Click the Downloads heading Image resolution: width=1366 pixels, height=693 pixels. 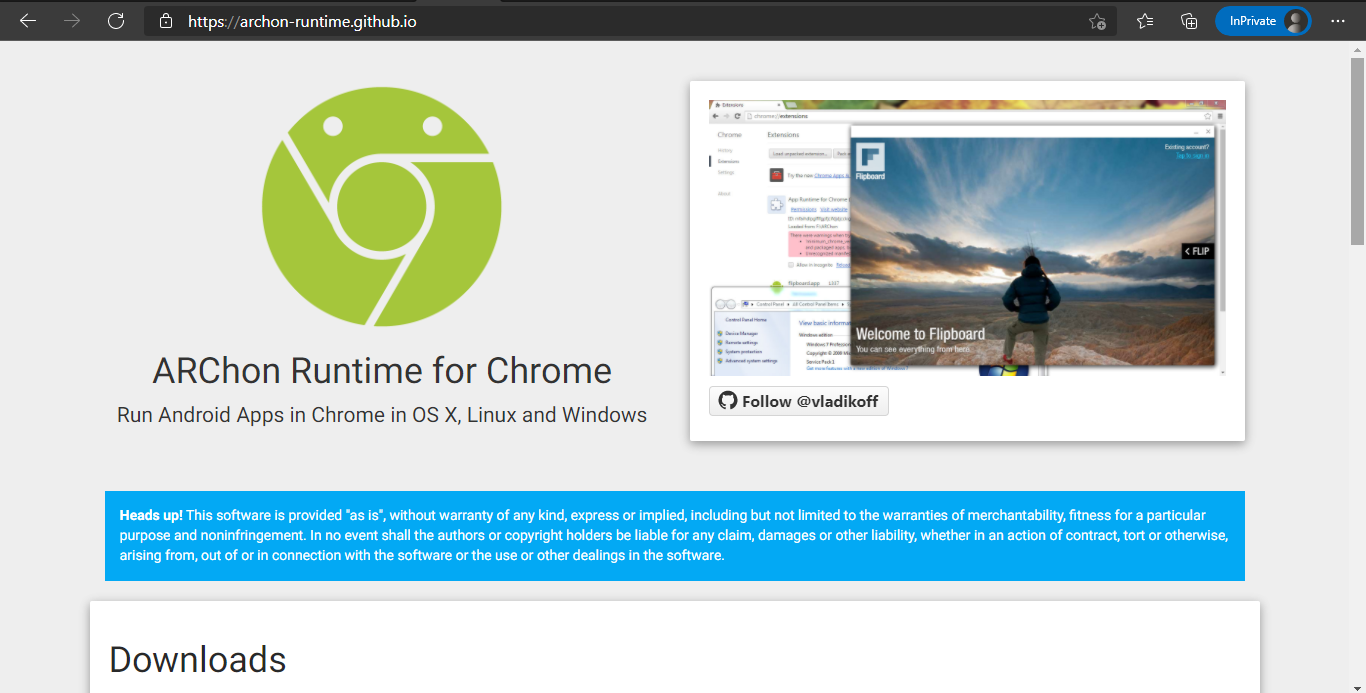[198, 660]
